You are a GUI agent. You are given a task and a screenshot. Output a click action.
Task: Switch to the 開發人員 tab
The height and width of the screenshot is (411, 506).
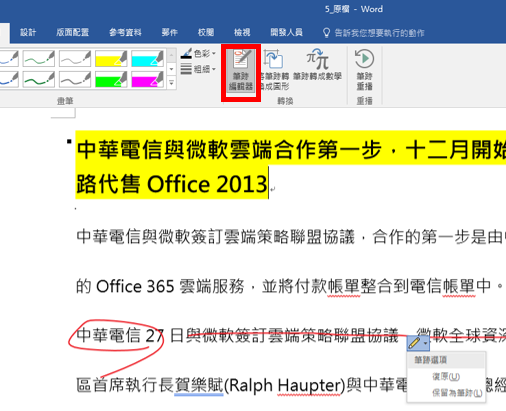point(286,32)
